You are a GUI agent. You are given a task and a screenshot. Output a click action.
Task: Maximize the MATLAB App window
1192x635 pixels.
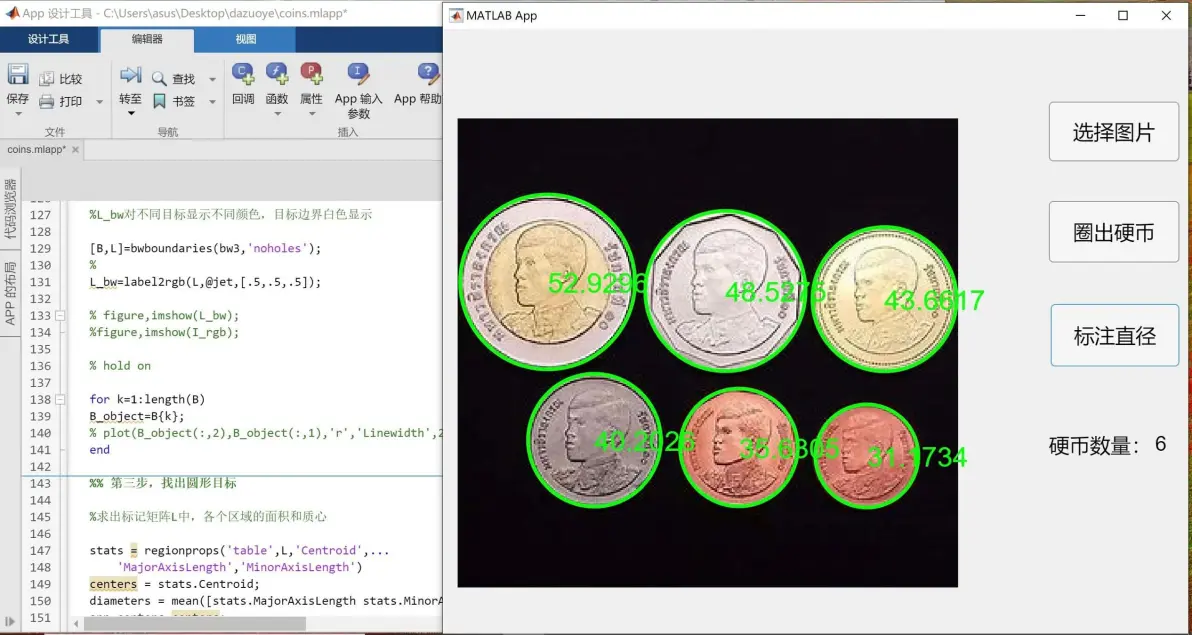[1123, 15]
